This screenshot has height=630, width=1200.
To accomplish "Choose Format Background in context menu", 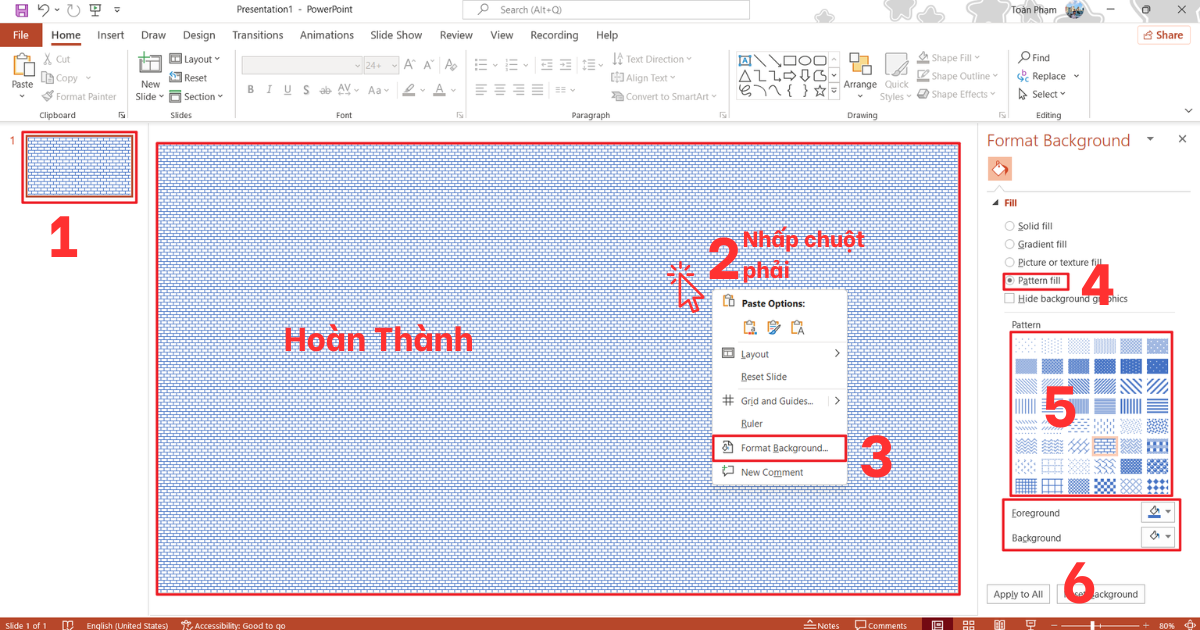I will click(x=779, y=448).
